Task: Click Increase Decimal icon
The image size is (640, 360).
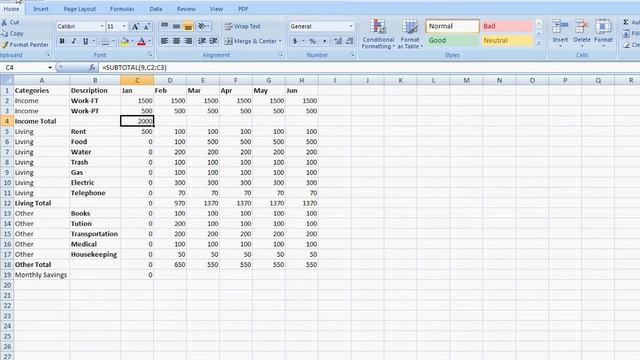Action: (x=338, y=41)
